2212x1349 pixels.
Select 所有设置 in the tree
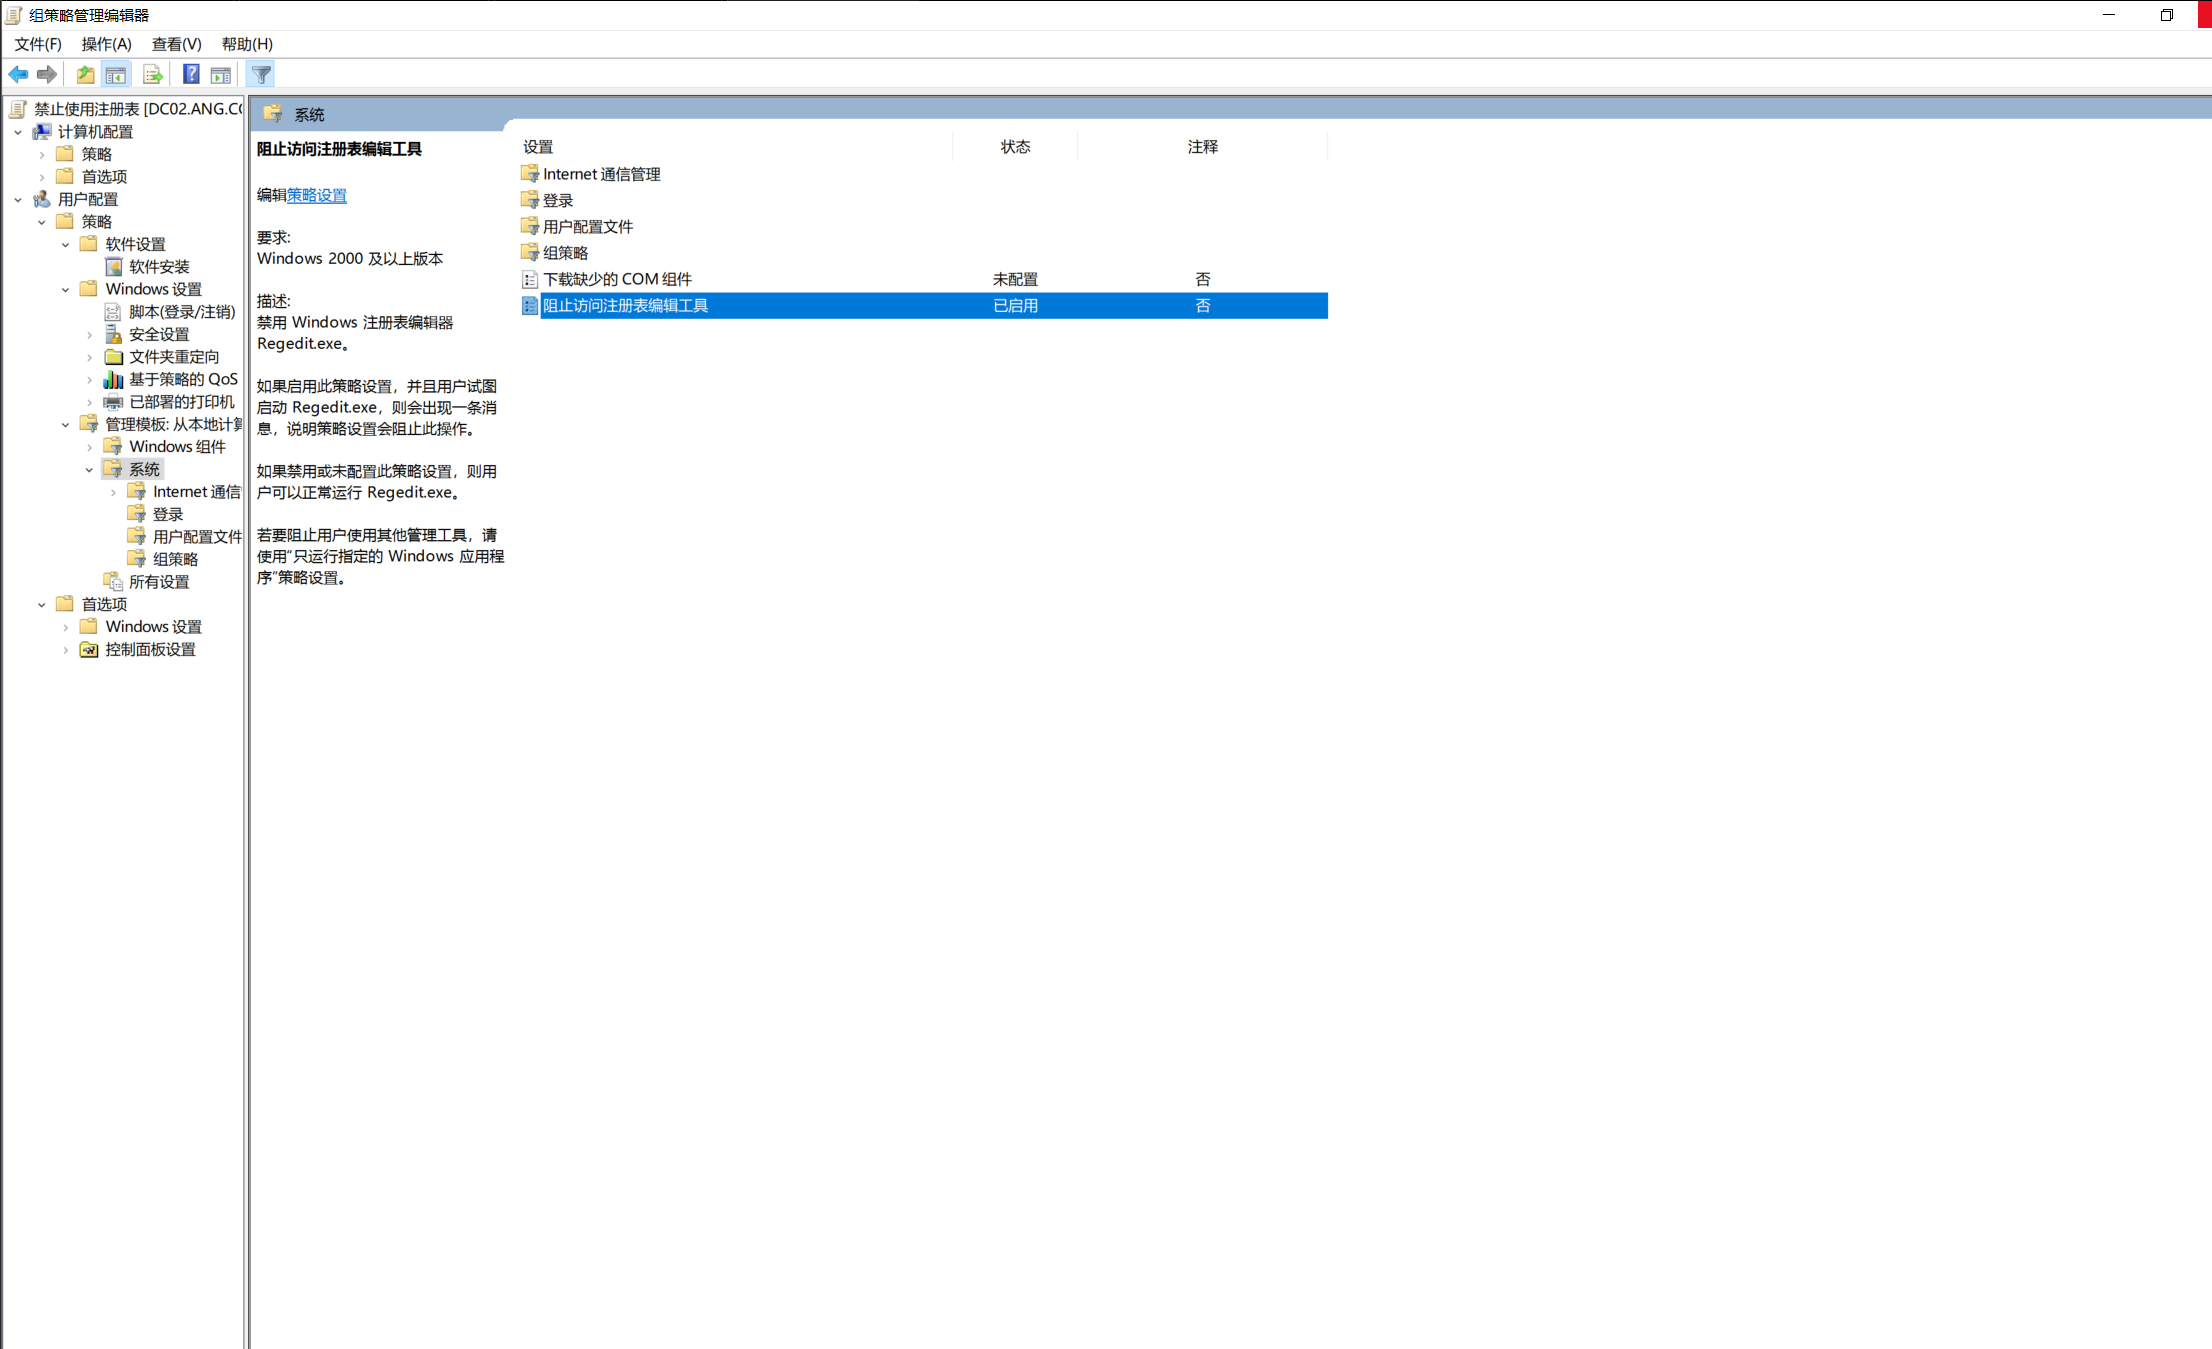click(159, 582)
